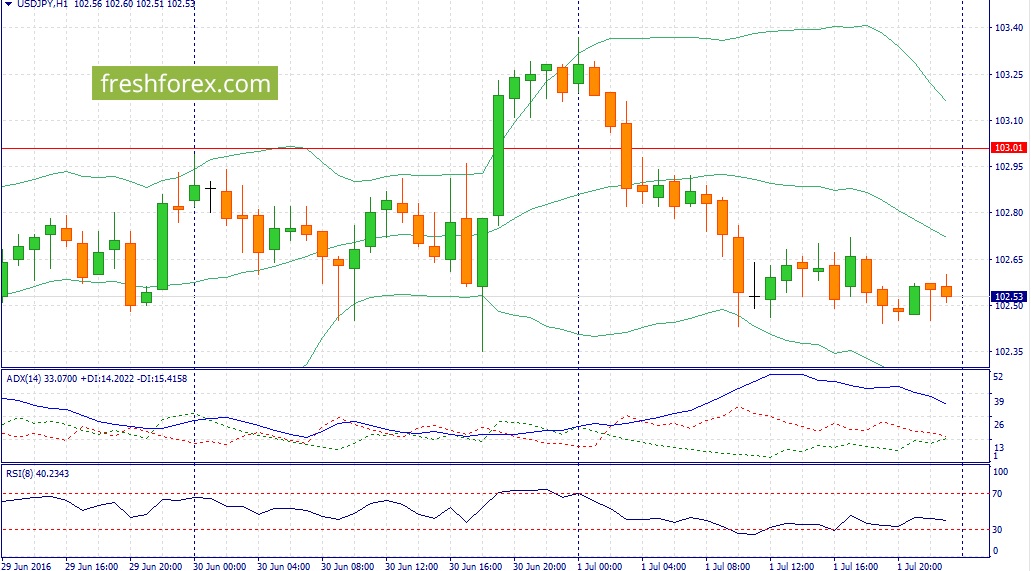Click the 30 Jun 00:00 time axis label
The width and height of the screenshot is (1031, 571).
pyautogui.click(x=218, y=565)
